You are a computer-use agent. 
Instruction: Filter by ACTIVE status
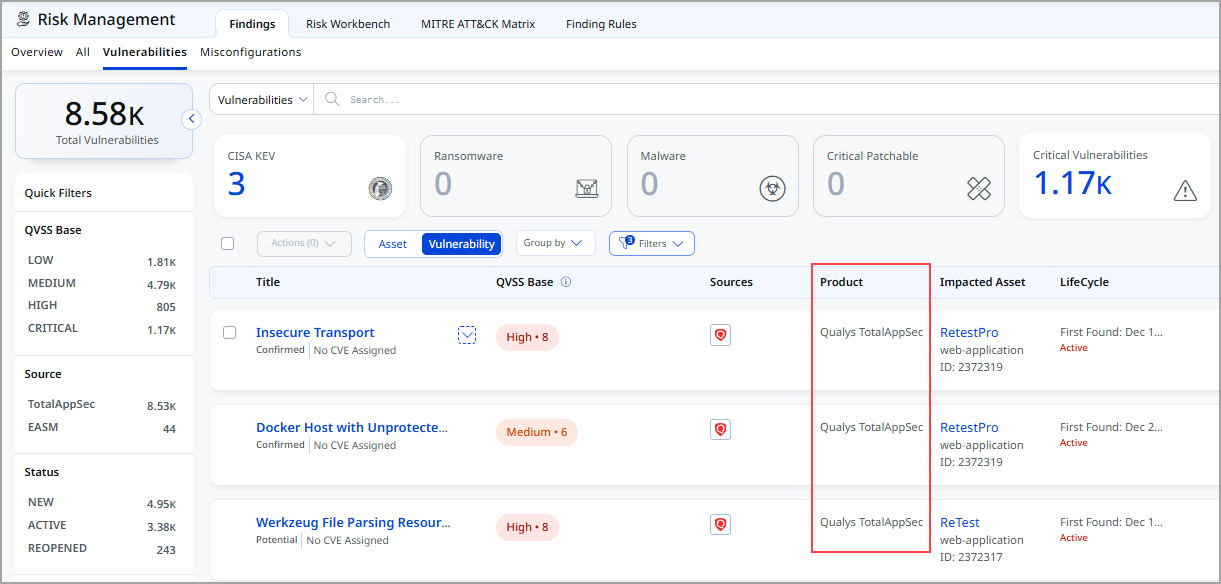[102, 525]
